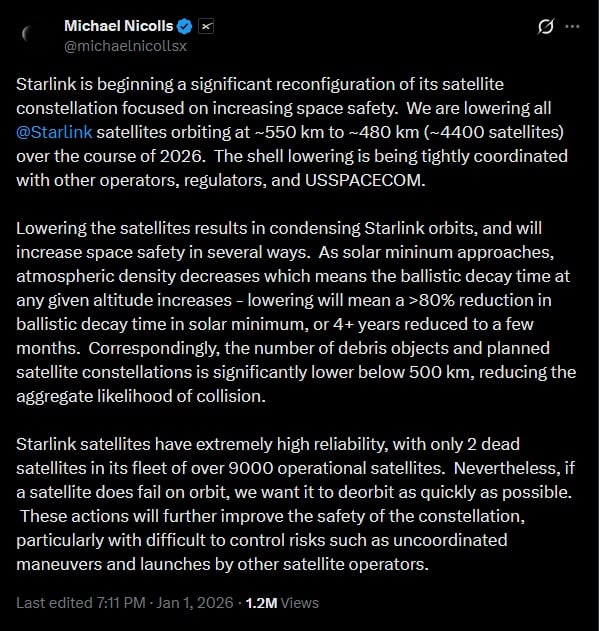The height and width of the screenshot is (631, 599).
Task: Click the "(~4400 satellites)" text
Action: point(494,132)
